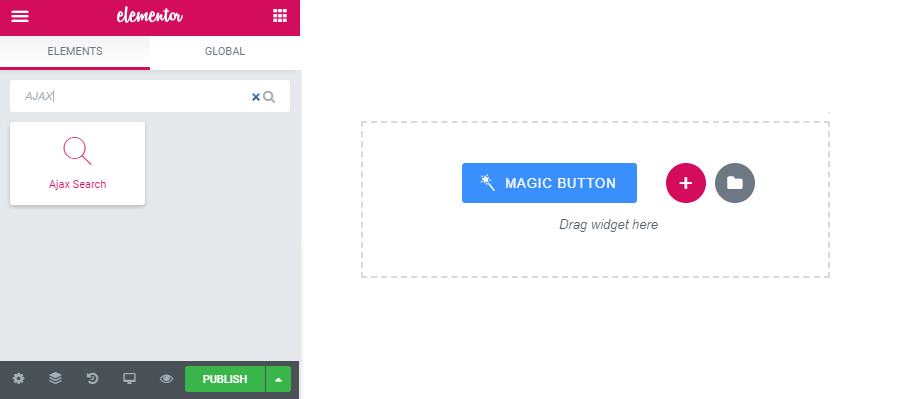Image resolution: width=897 pixels, height=399 pixels.
Task: Clear the widget search with the X icon
Action: click(256, 97)
